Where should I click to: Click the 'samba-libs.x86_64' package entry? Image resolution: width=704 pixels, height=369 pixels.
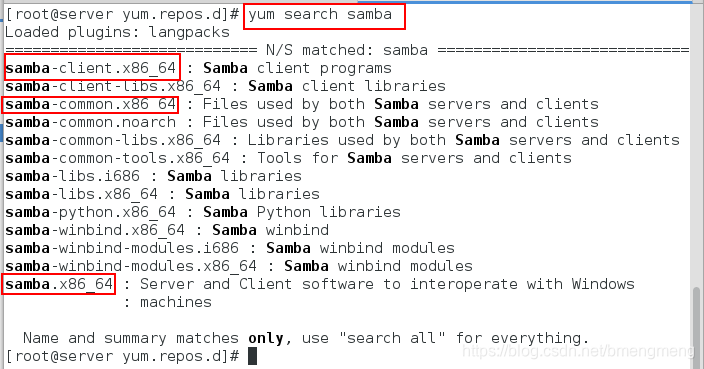coord(162,194)
